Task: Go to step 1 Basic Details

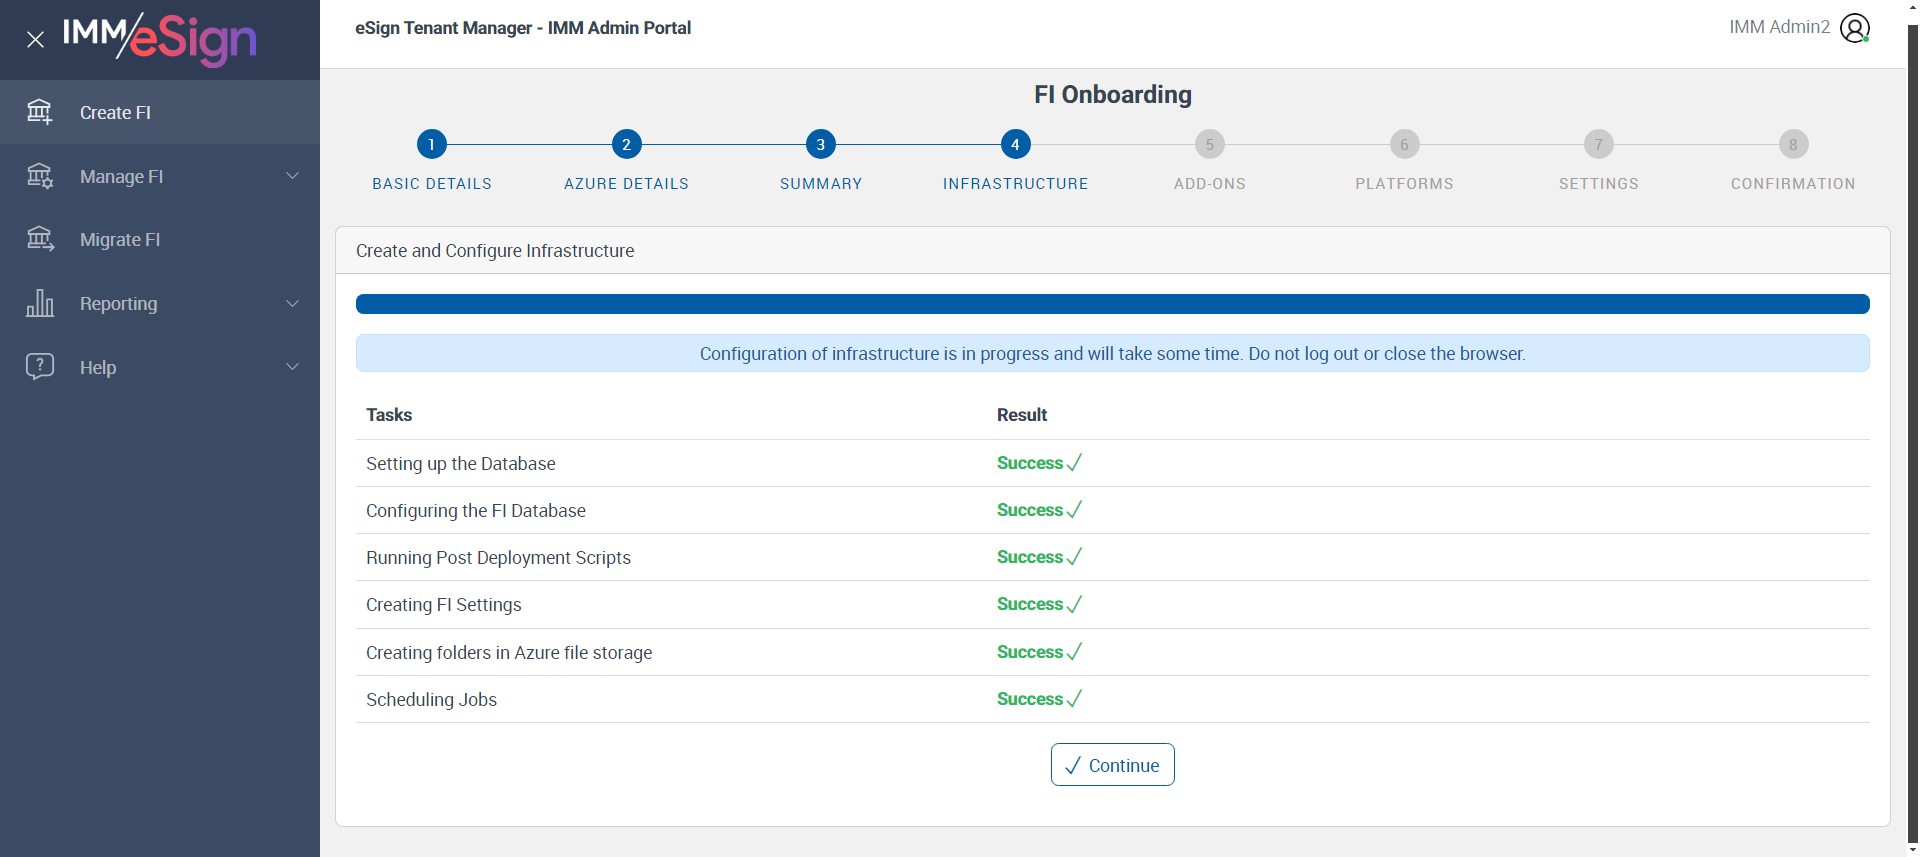Action: (431, 145)
